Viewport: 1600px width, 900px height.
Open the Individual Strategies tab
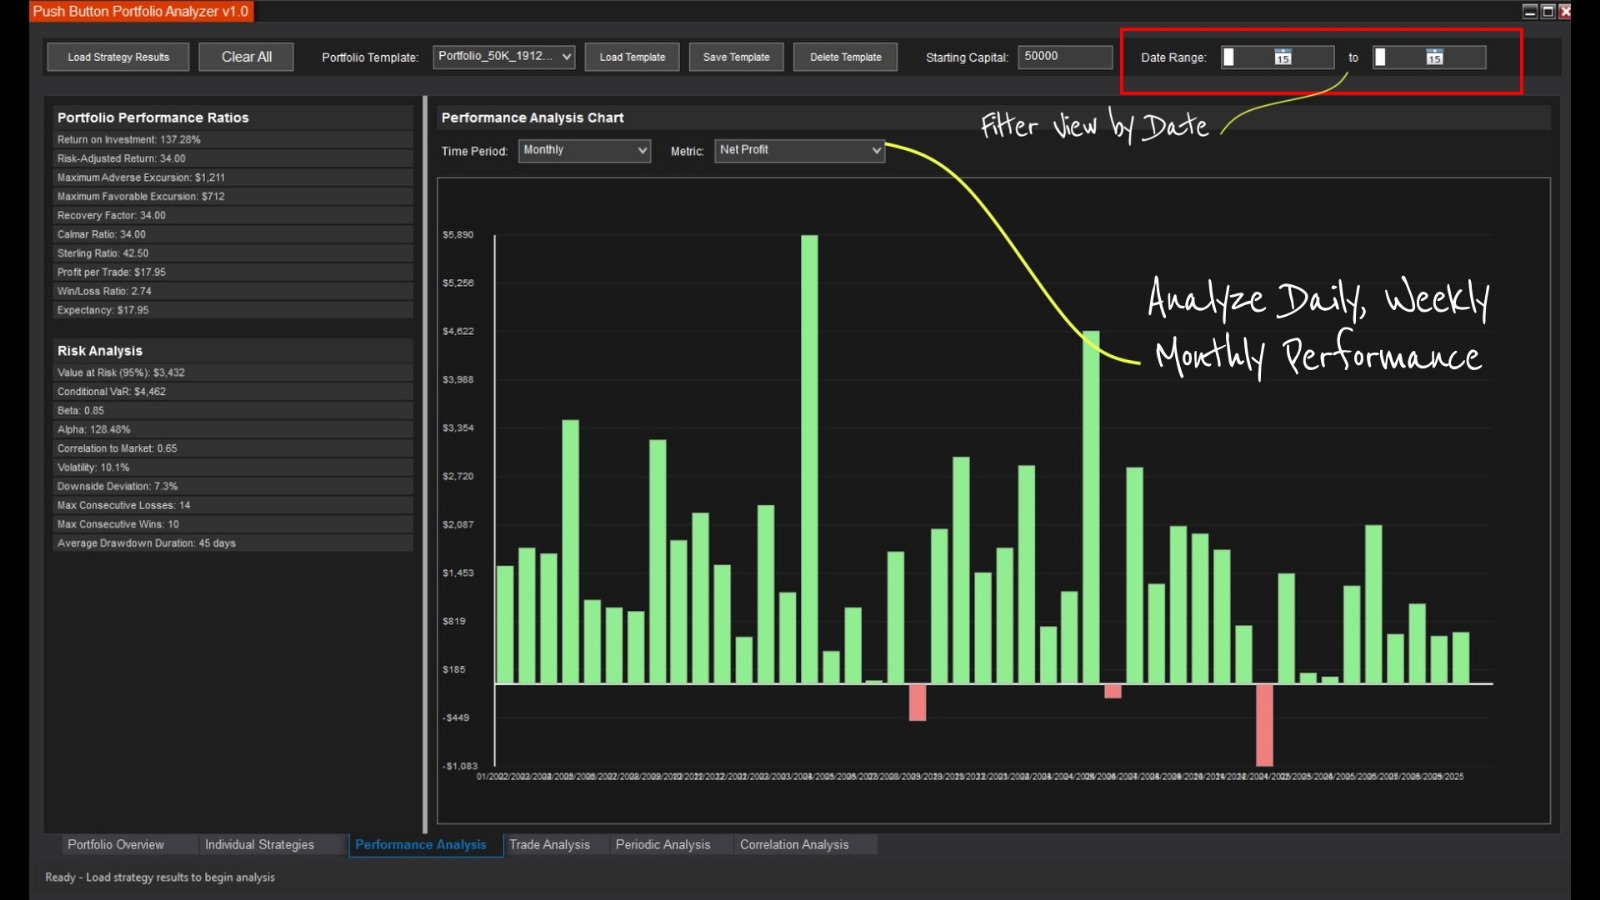[259, 845]
